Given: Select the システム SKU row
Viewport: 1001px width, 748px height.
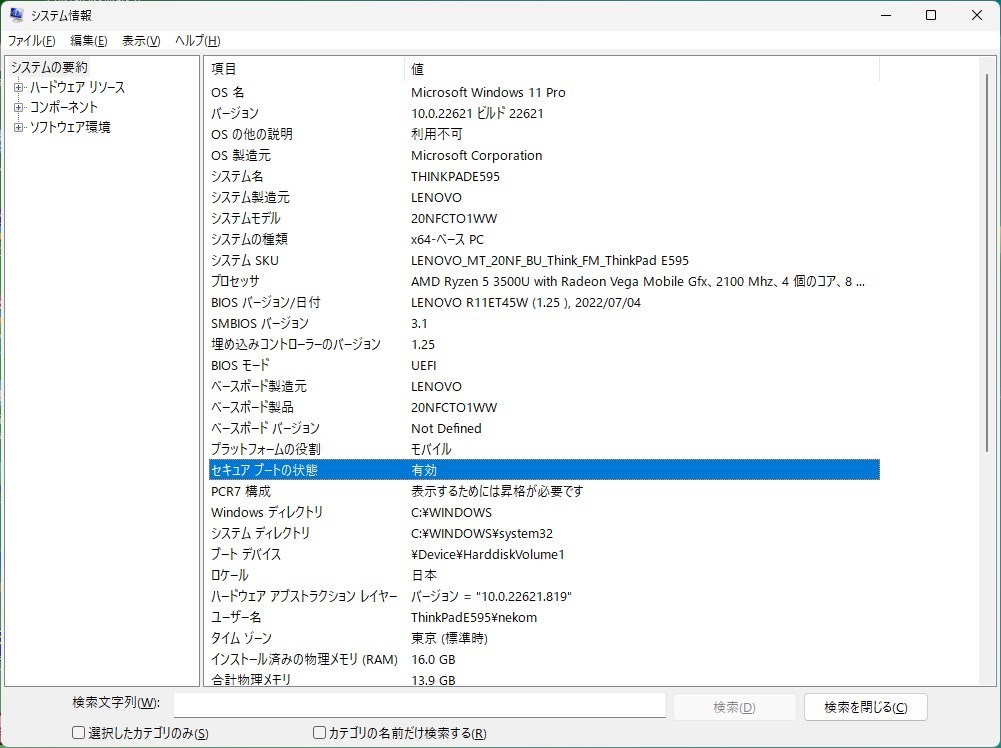Looking at the screenshot, I should (544, 260).
